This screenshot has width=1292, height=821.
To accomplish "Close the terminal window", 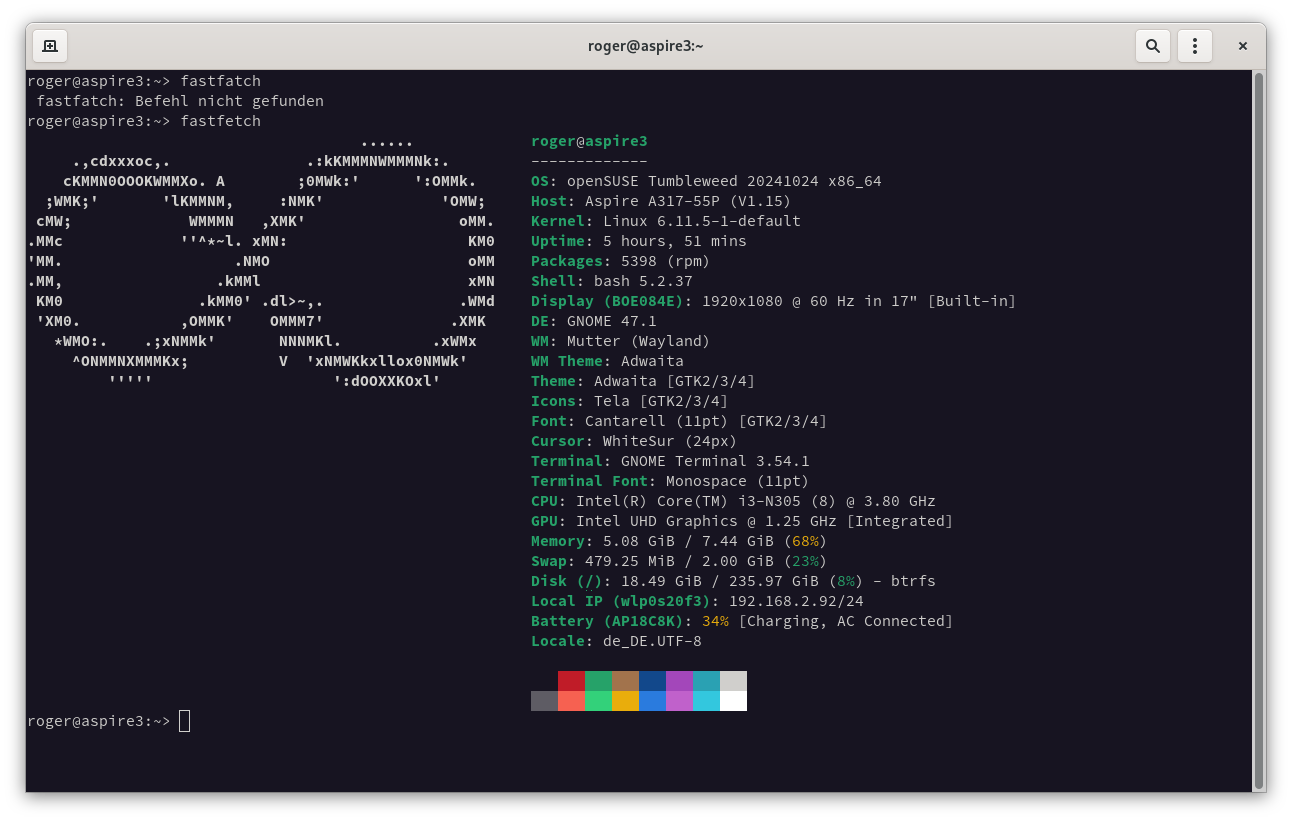I will 1242,46.
